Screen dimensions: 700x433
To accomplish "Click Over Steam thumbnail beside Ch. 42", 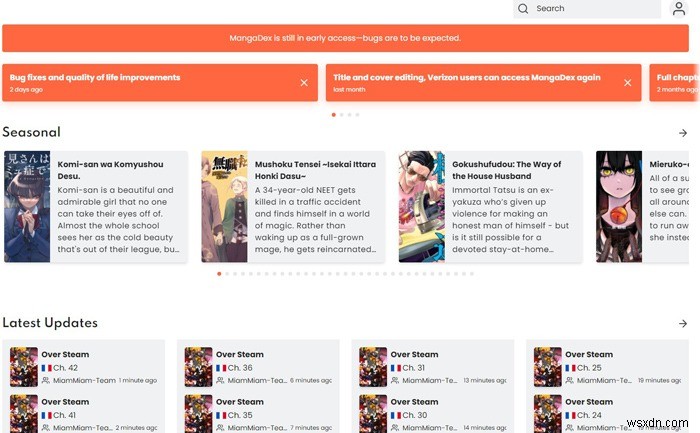I will point(24,367).
